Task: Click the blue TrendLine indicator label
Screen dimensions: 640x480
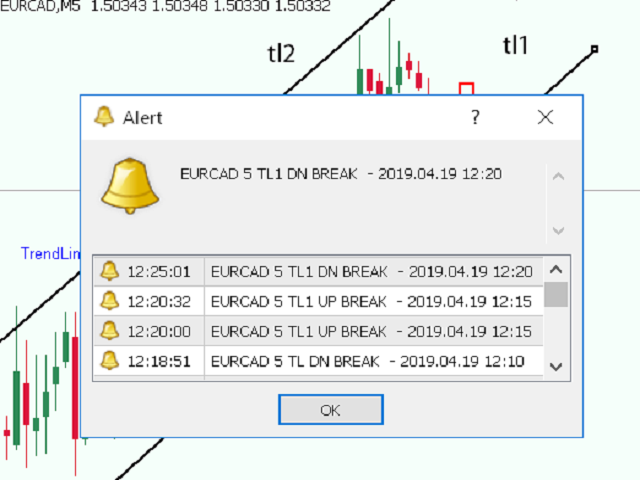Action: click(51, 253)
